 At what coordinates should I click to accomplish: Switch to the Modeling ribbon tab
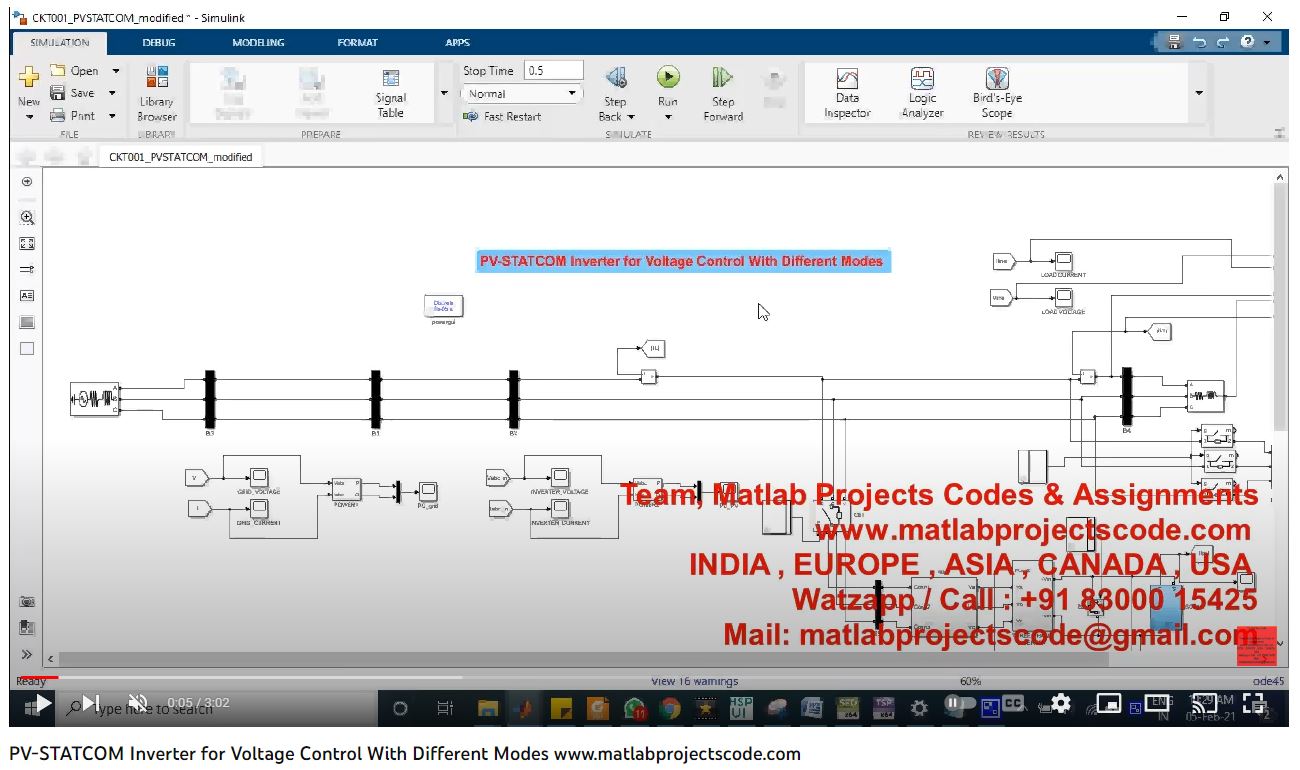(x=258, y=43)
